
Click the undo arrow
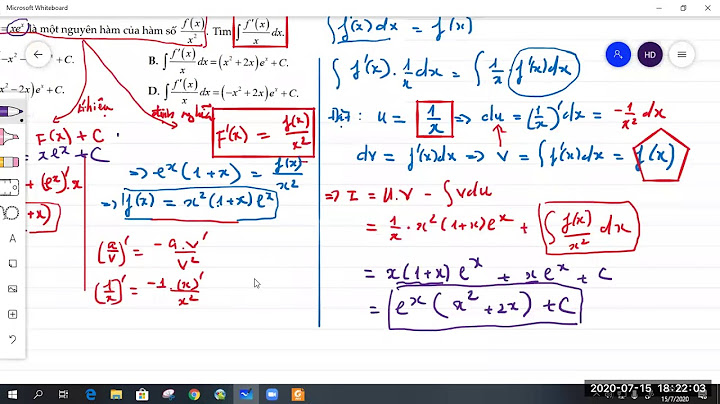pos(12,339)
